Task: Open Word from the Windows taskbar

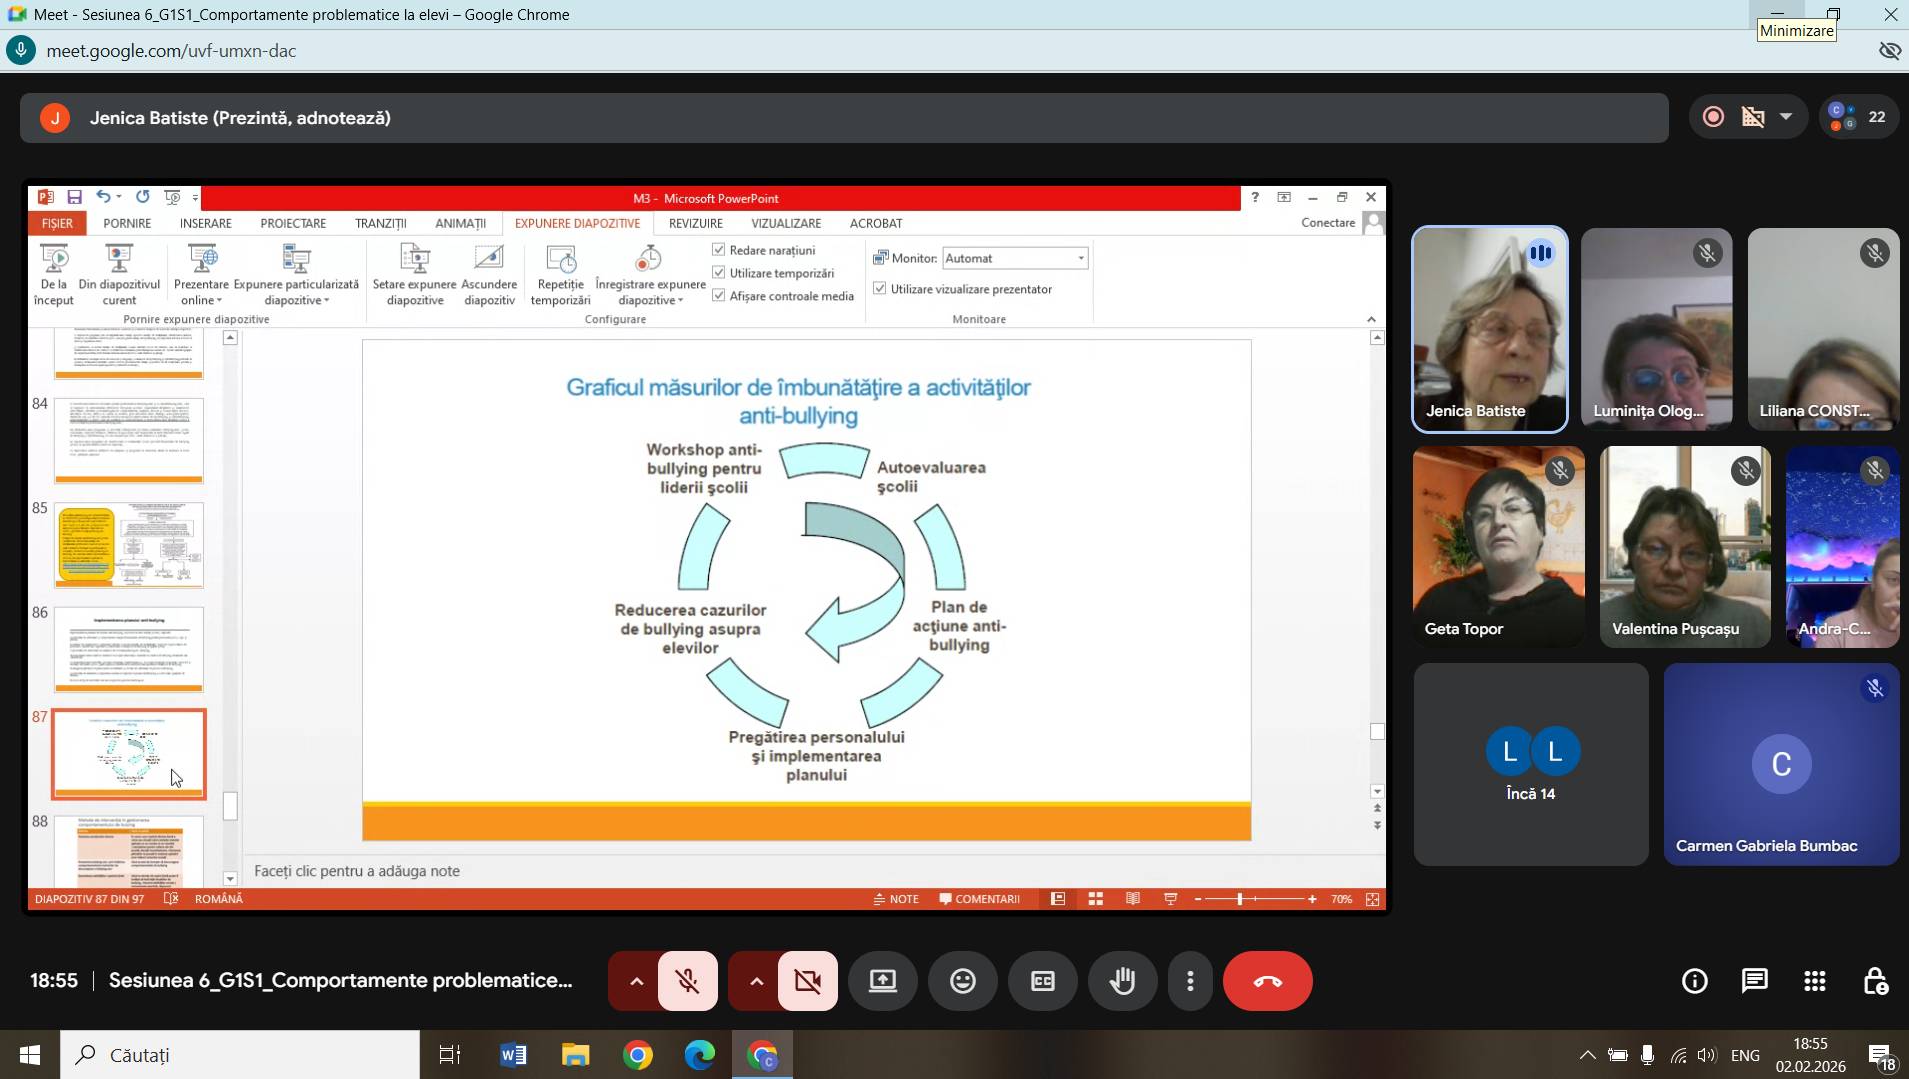Action: (513, 1055)
